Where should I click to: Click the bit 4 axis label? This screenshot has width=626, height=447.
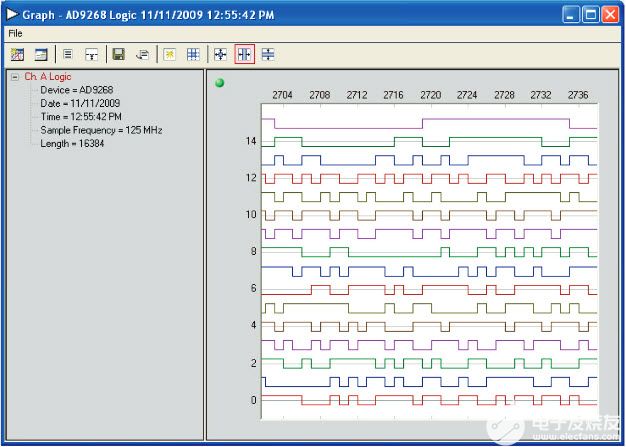point(254,325)
